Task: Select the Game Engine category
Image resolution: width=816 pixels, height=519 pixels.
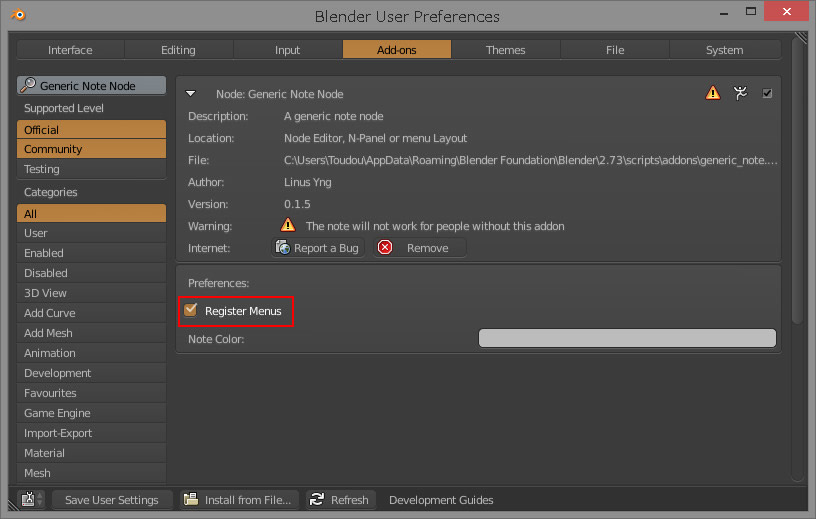Action: pos(92,413)
